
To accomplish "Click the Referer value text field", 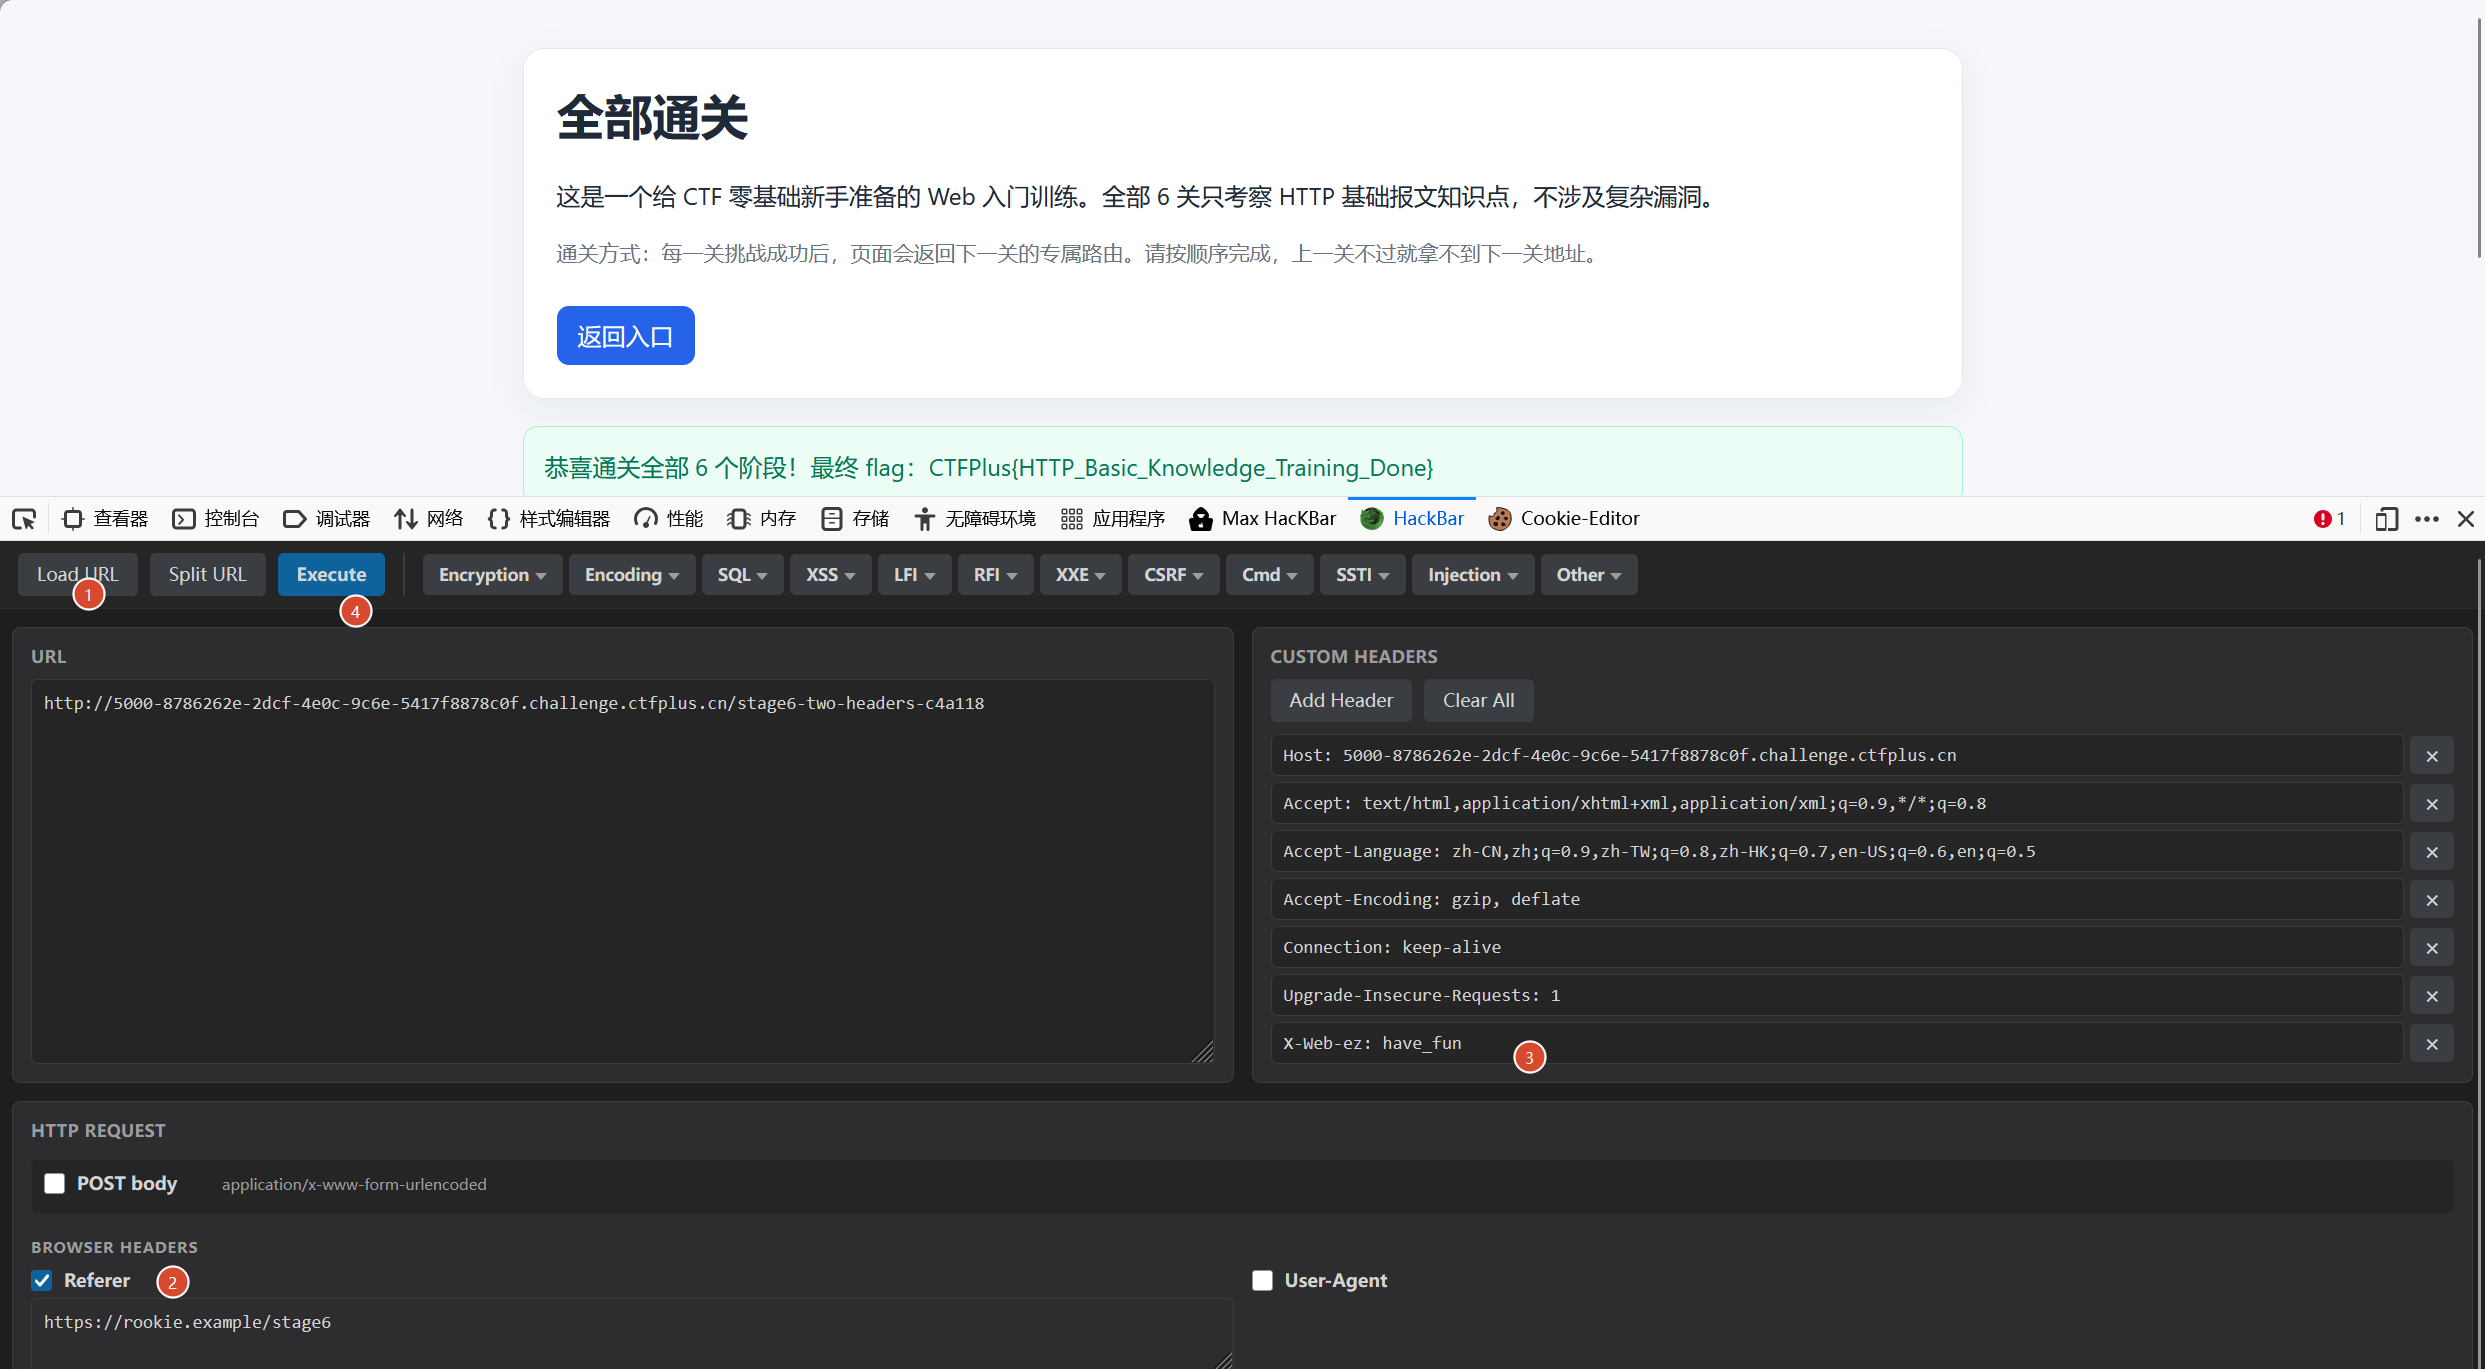I will [632, 1333].
